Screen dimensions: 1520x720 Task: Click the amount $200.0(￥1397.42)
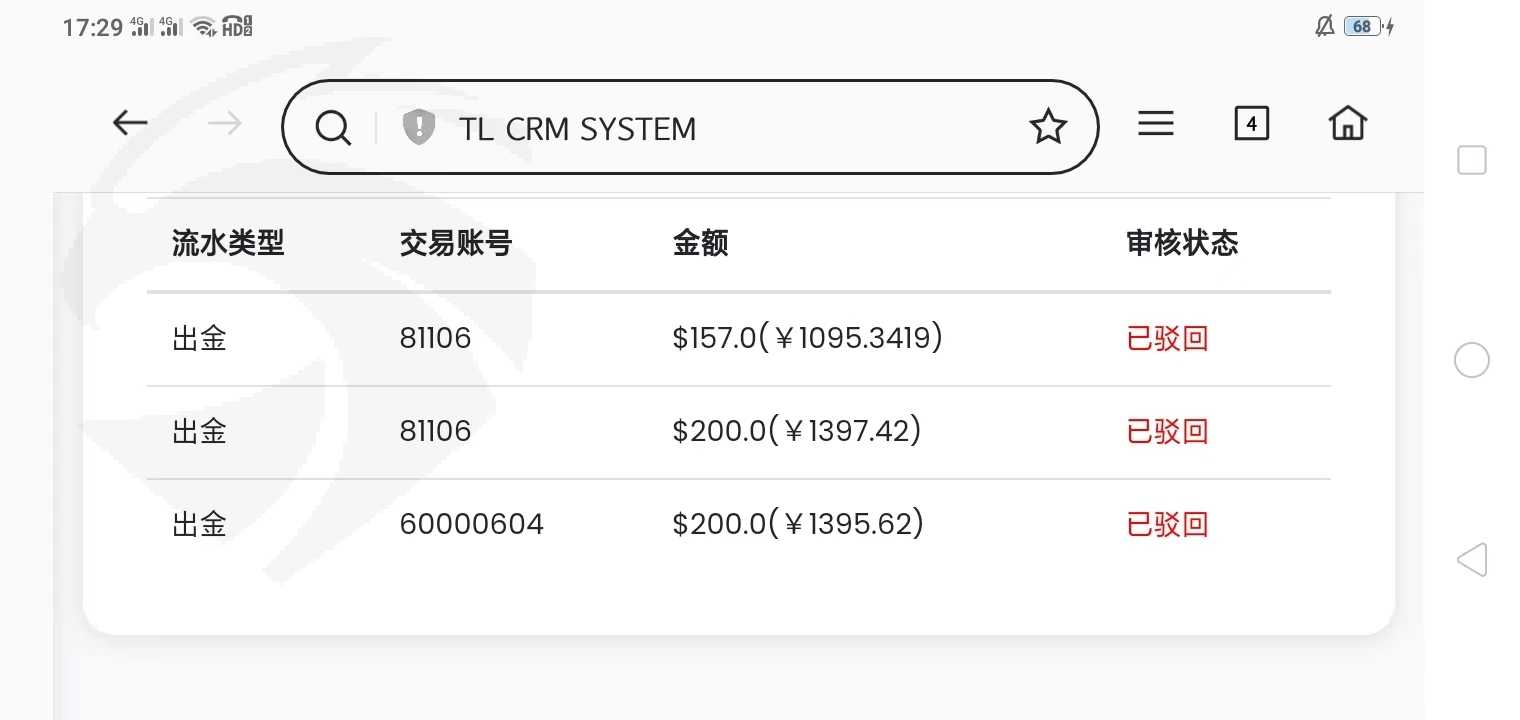coord(797,431)
